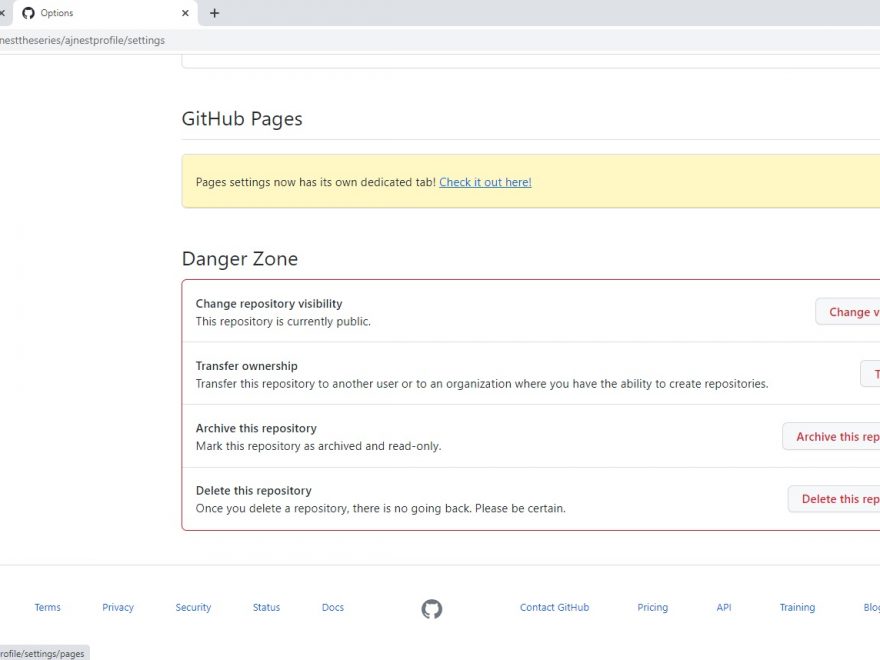Open the 'Check it out here!' Pages link
The width and height of the screenshot is (880, 660).
click(485, 182)
